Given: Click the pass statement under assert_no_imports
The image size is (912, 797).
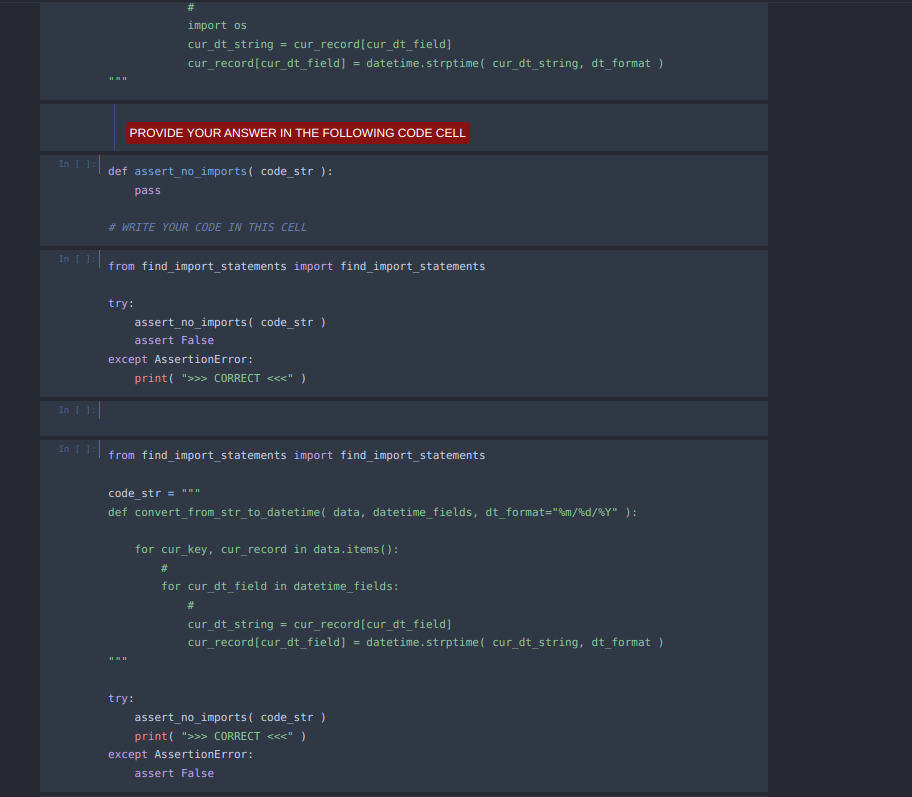Looking at the screenshot, I should click(x=146, y=190).
